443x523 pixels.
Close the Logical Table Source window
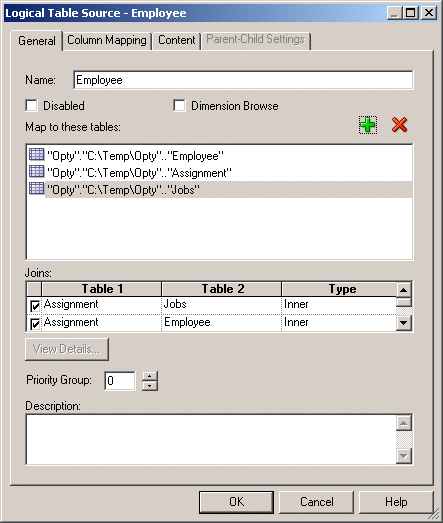(429, 13)
